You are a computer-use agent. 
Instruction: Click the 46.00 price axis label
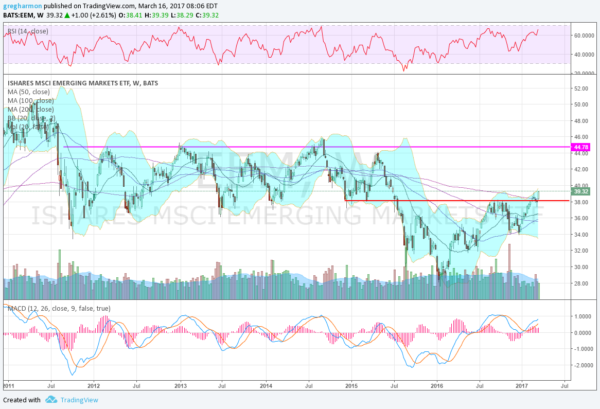[581, 137]
